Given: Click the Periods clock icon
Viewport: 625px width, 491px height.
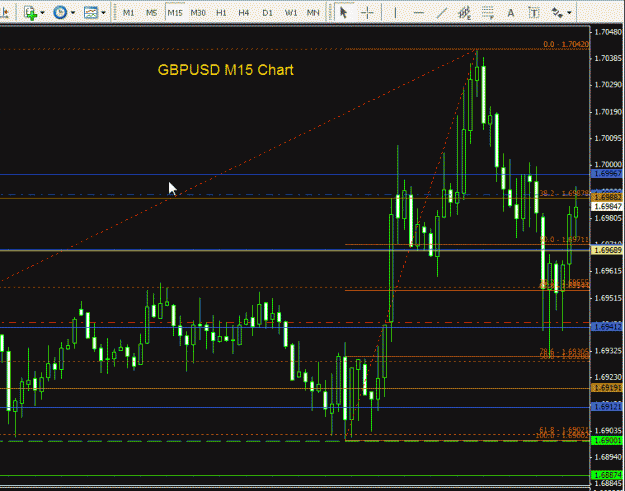Looking at the screenshot, I should tap(60, 13).
